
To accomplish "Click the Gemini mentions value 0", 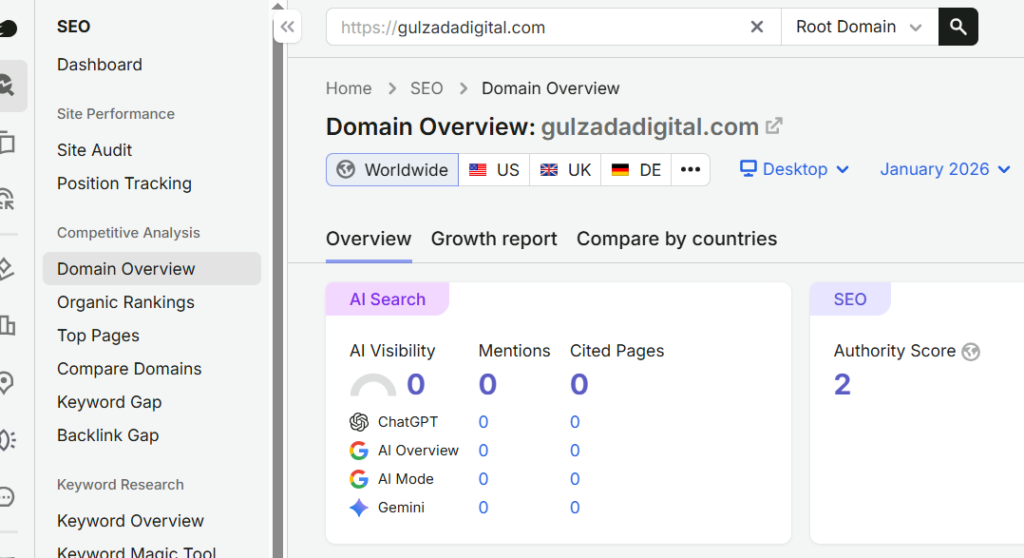I will point(483,508).
